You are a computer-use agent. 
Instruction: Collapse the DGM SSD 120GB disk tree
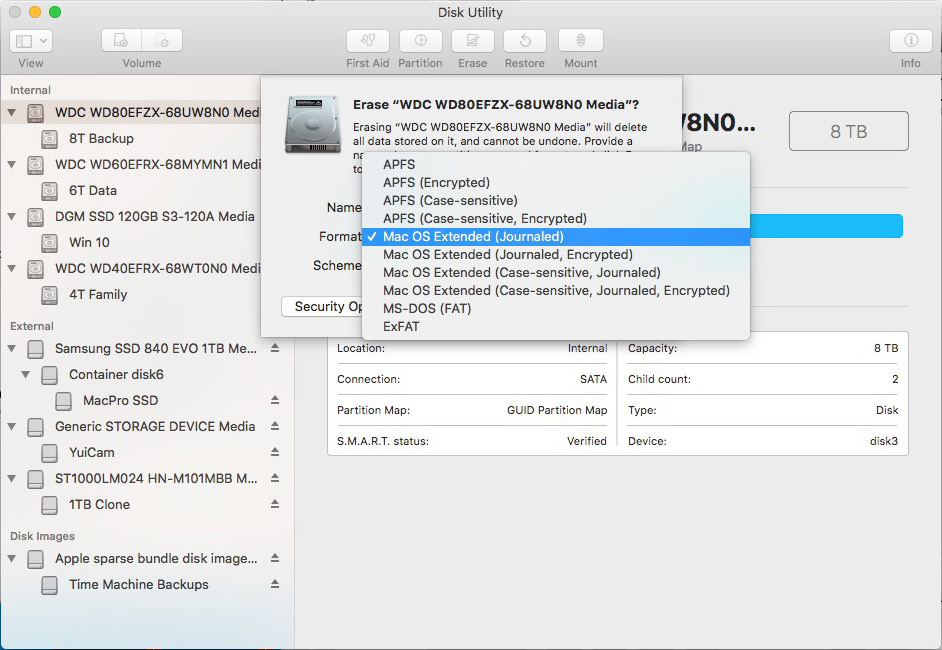point(11,216)
